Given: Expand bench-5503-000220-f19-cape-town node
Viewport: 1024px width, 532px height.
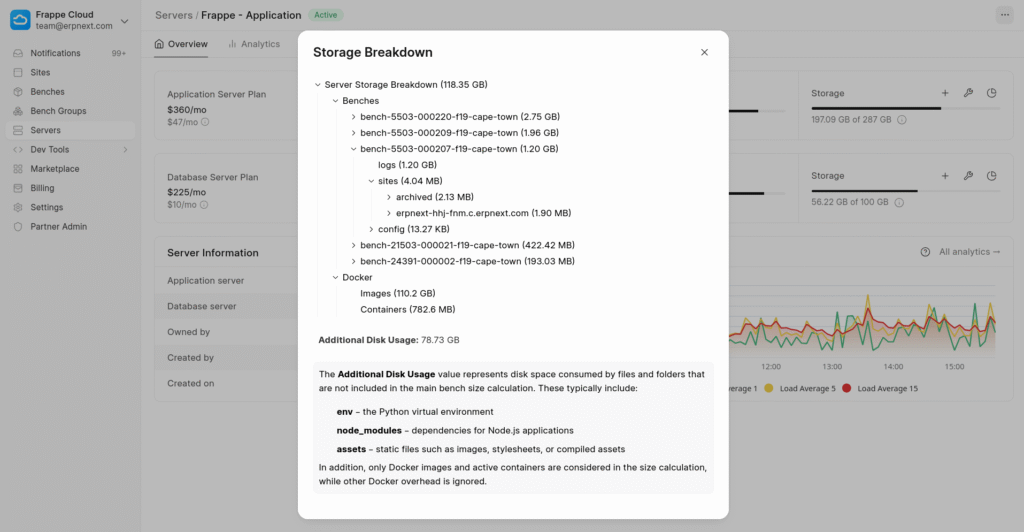Looking at the screenshot, I should 353,117.
